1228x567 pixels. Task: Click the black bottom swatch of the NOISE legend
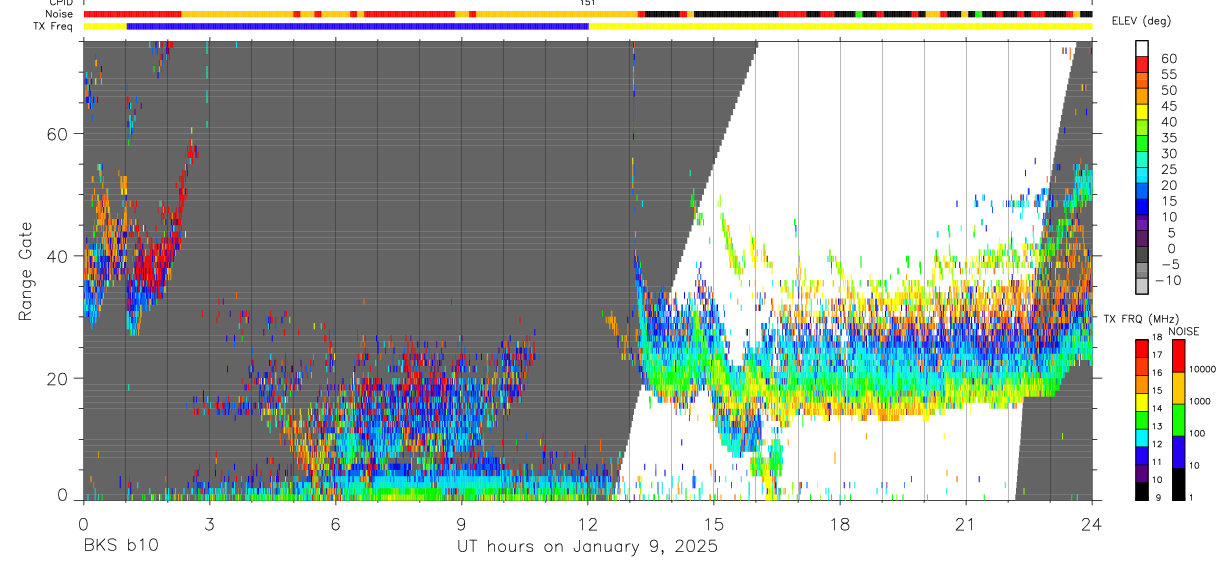coord(1180,483)
